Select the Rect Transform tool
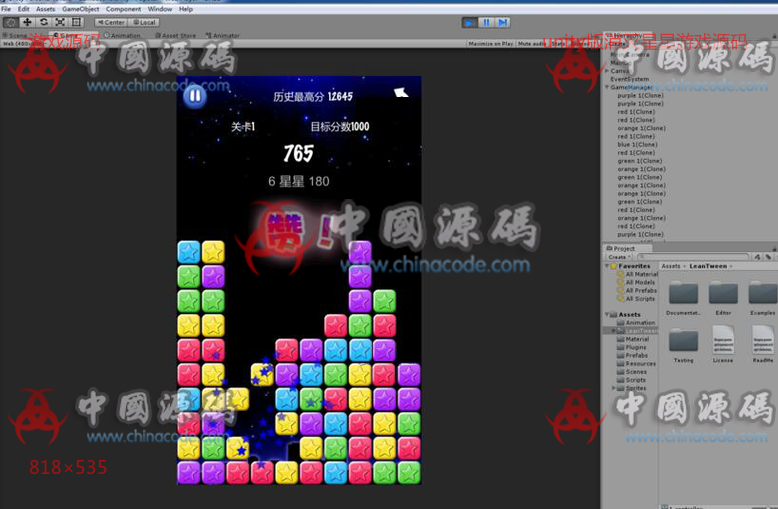 click(x=77, y=21)
